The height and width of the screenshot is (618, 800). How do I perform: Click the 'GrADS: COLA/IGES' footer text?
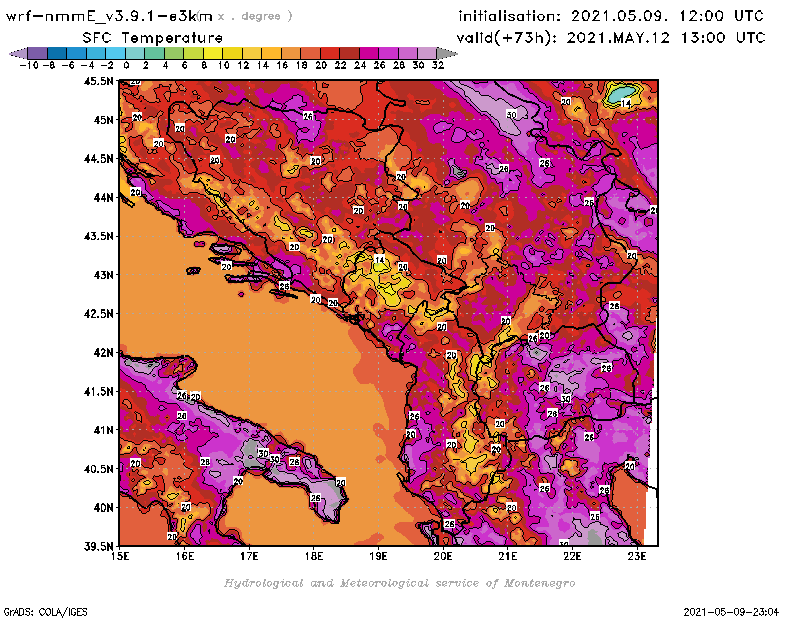coord(45,612)
